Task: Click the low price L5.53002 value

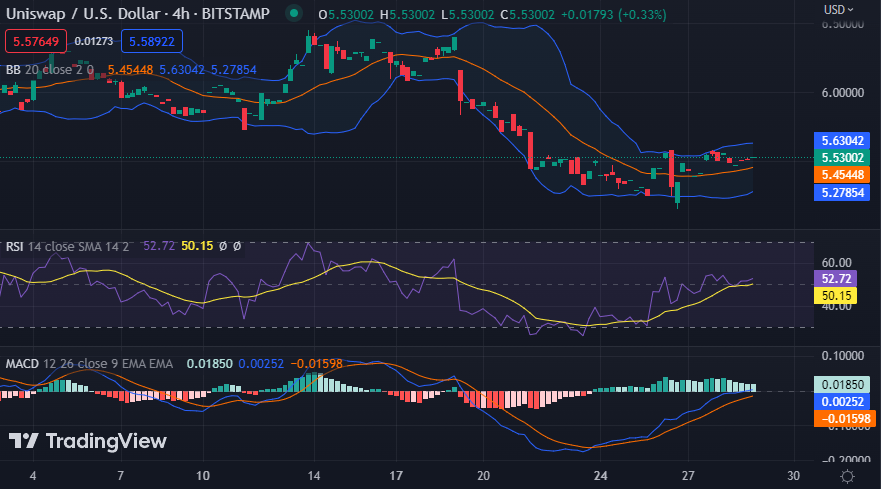Action: click(x=468, y=15)
